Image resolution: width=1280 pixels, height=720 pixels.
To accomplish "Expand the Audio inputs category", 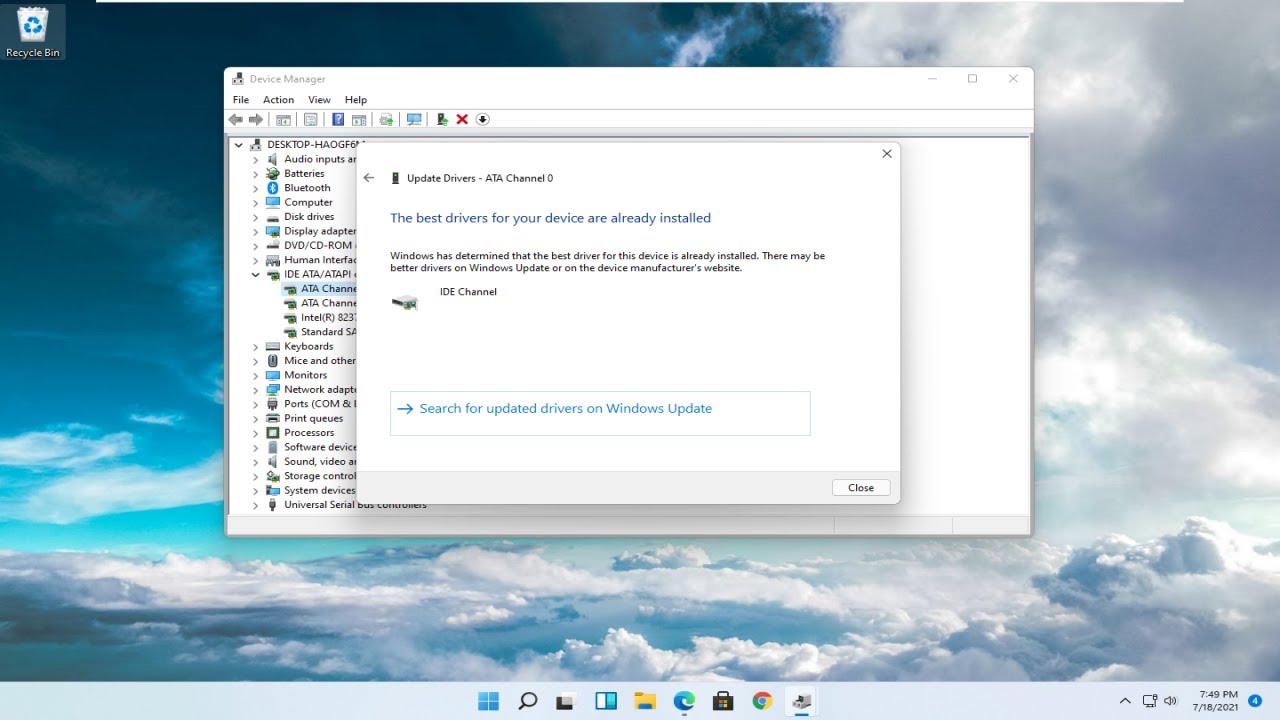I will point(255,159).
